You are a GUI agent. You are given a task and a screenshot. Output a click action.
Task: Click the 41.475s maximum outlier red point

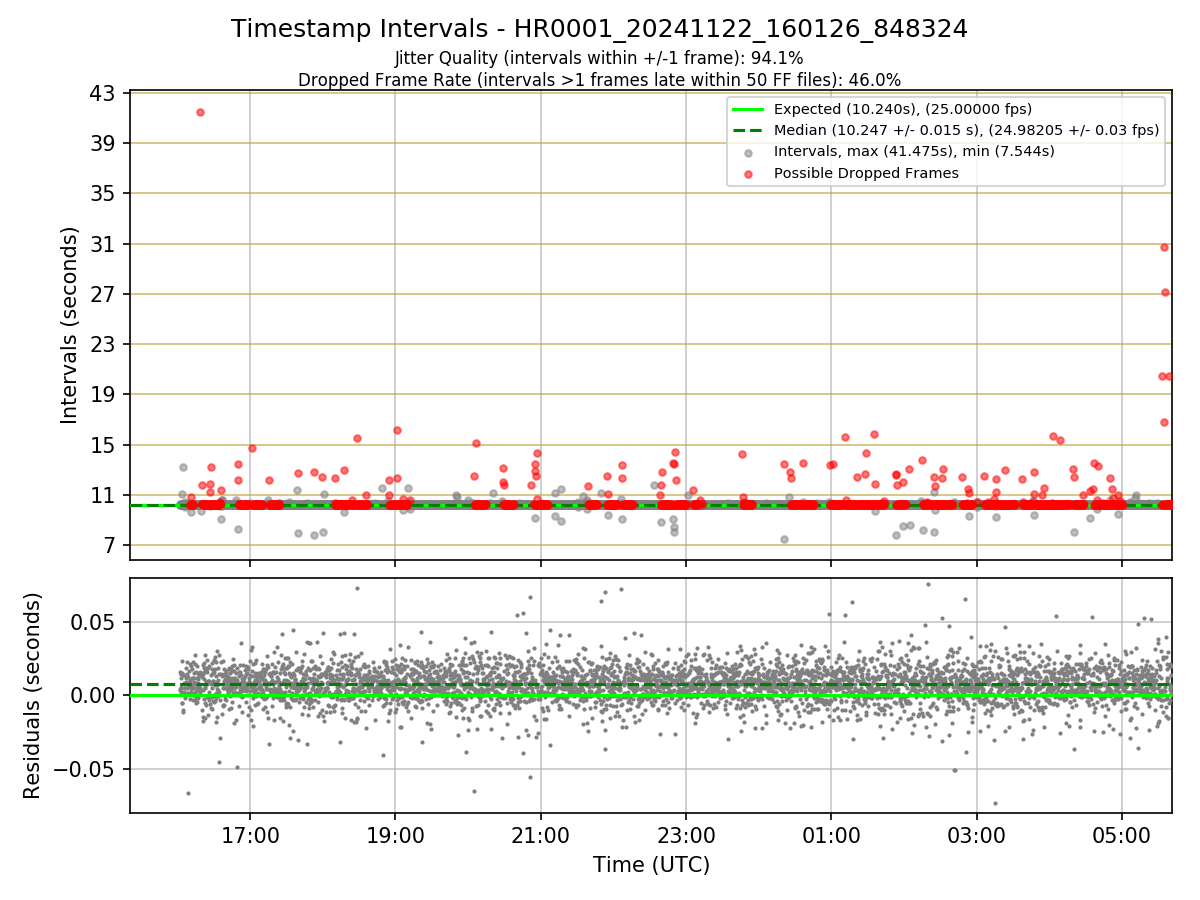(x=200, y=112)
